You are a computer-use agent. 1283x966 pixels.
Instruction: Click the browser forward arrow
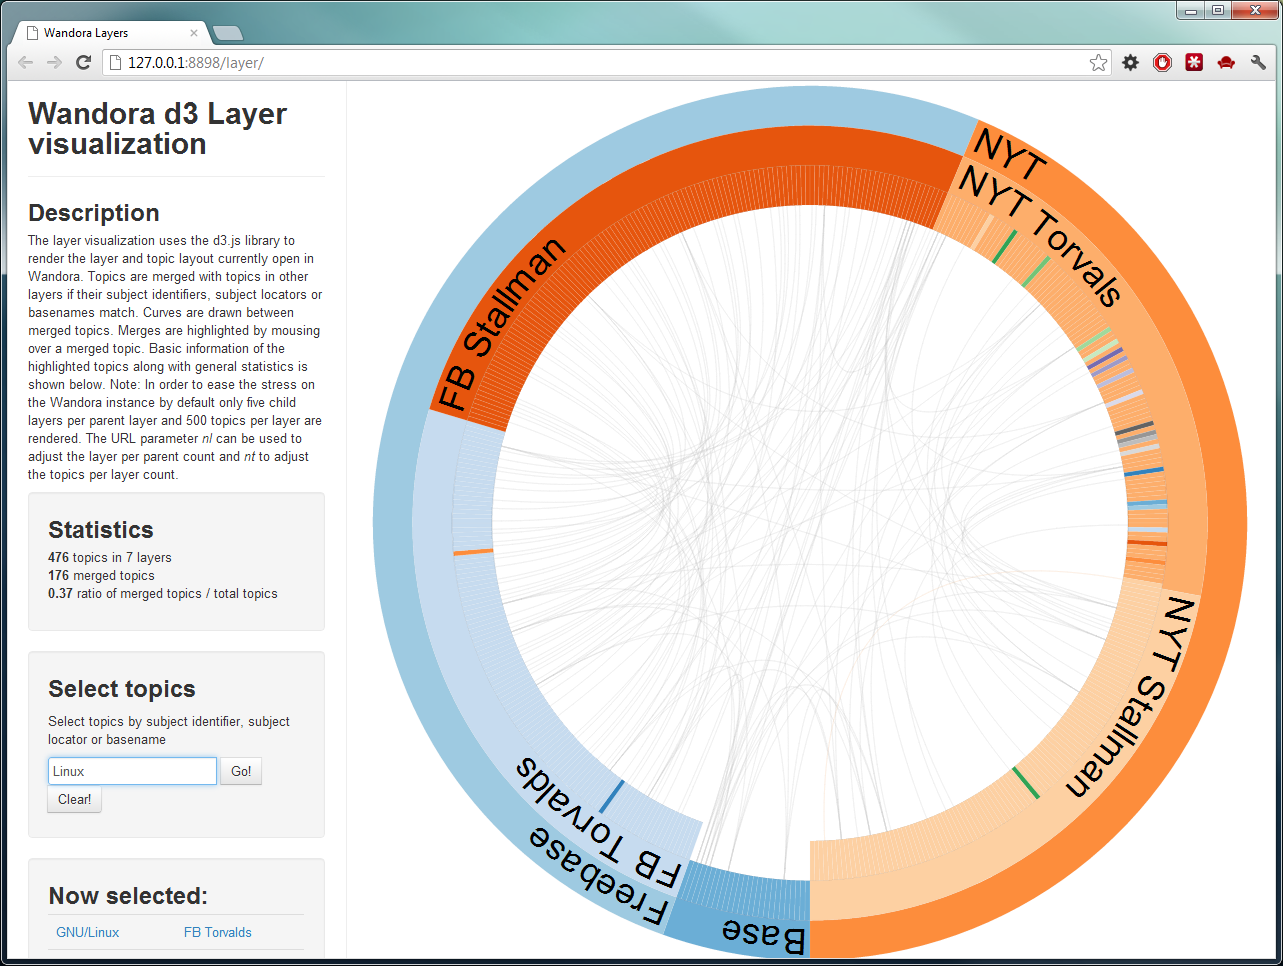coord(54,62)
